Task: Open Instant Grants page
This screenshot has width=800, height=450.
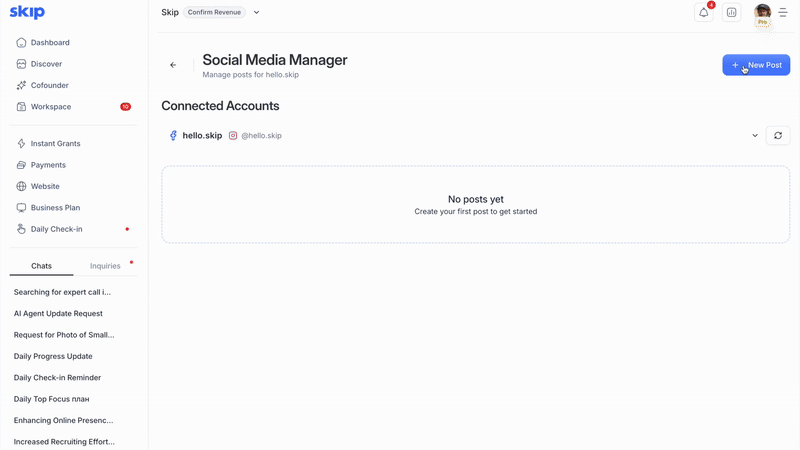Action: (55, 144)
